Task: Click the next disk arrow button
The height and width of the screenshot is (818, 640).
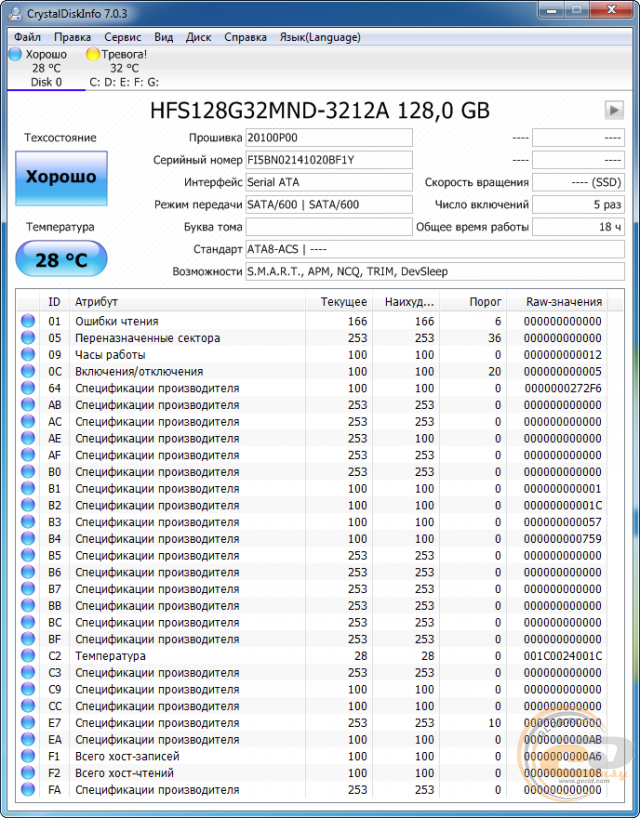Action: coord(614,110)
